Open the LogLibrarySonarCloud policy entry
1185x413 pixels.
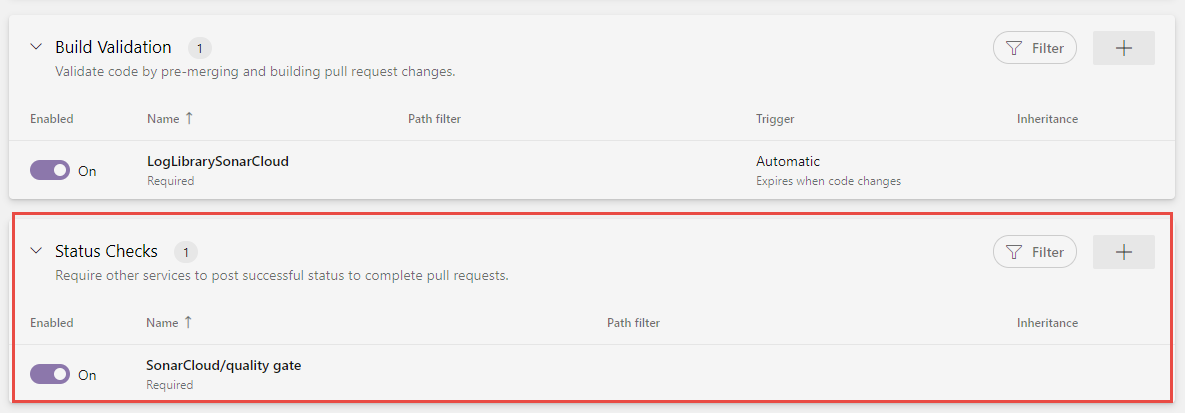pyautogui.click(x=218, y=161)
